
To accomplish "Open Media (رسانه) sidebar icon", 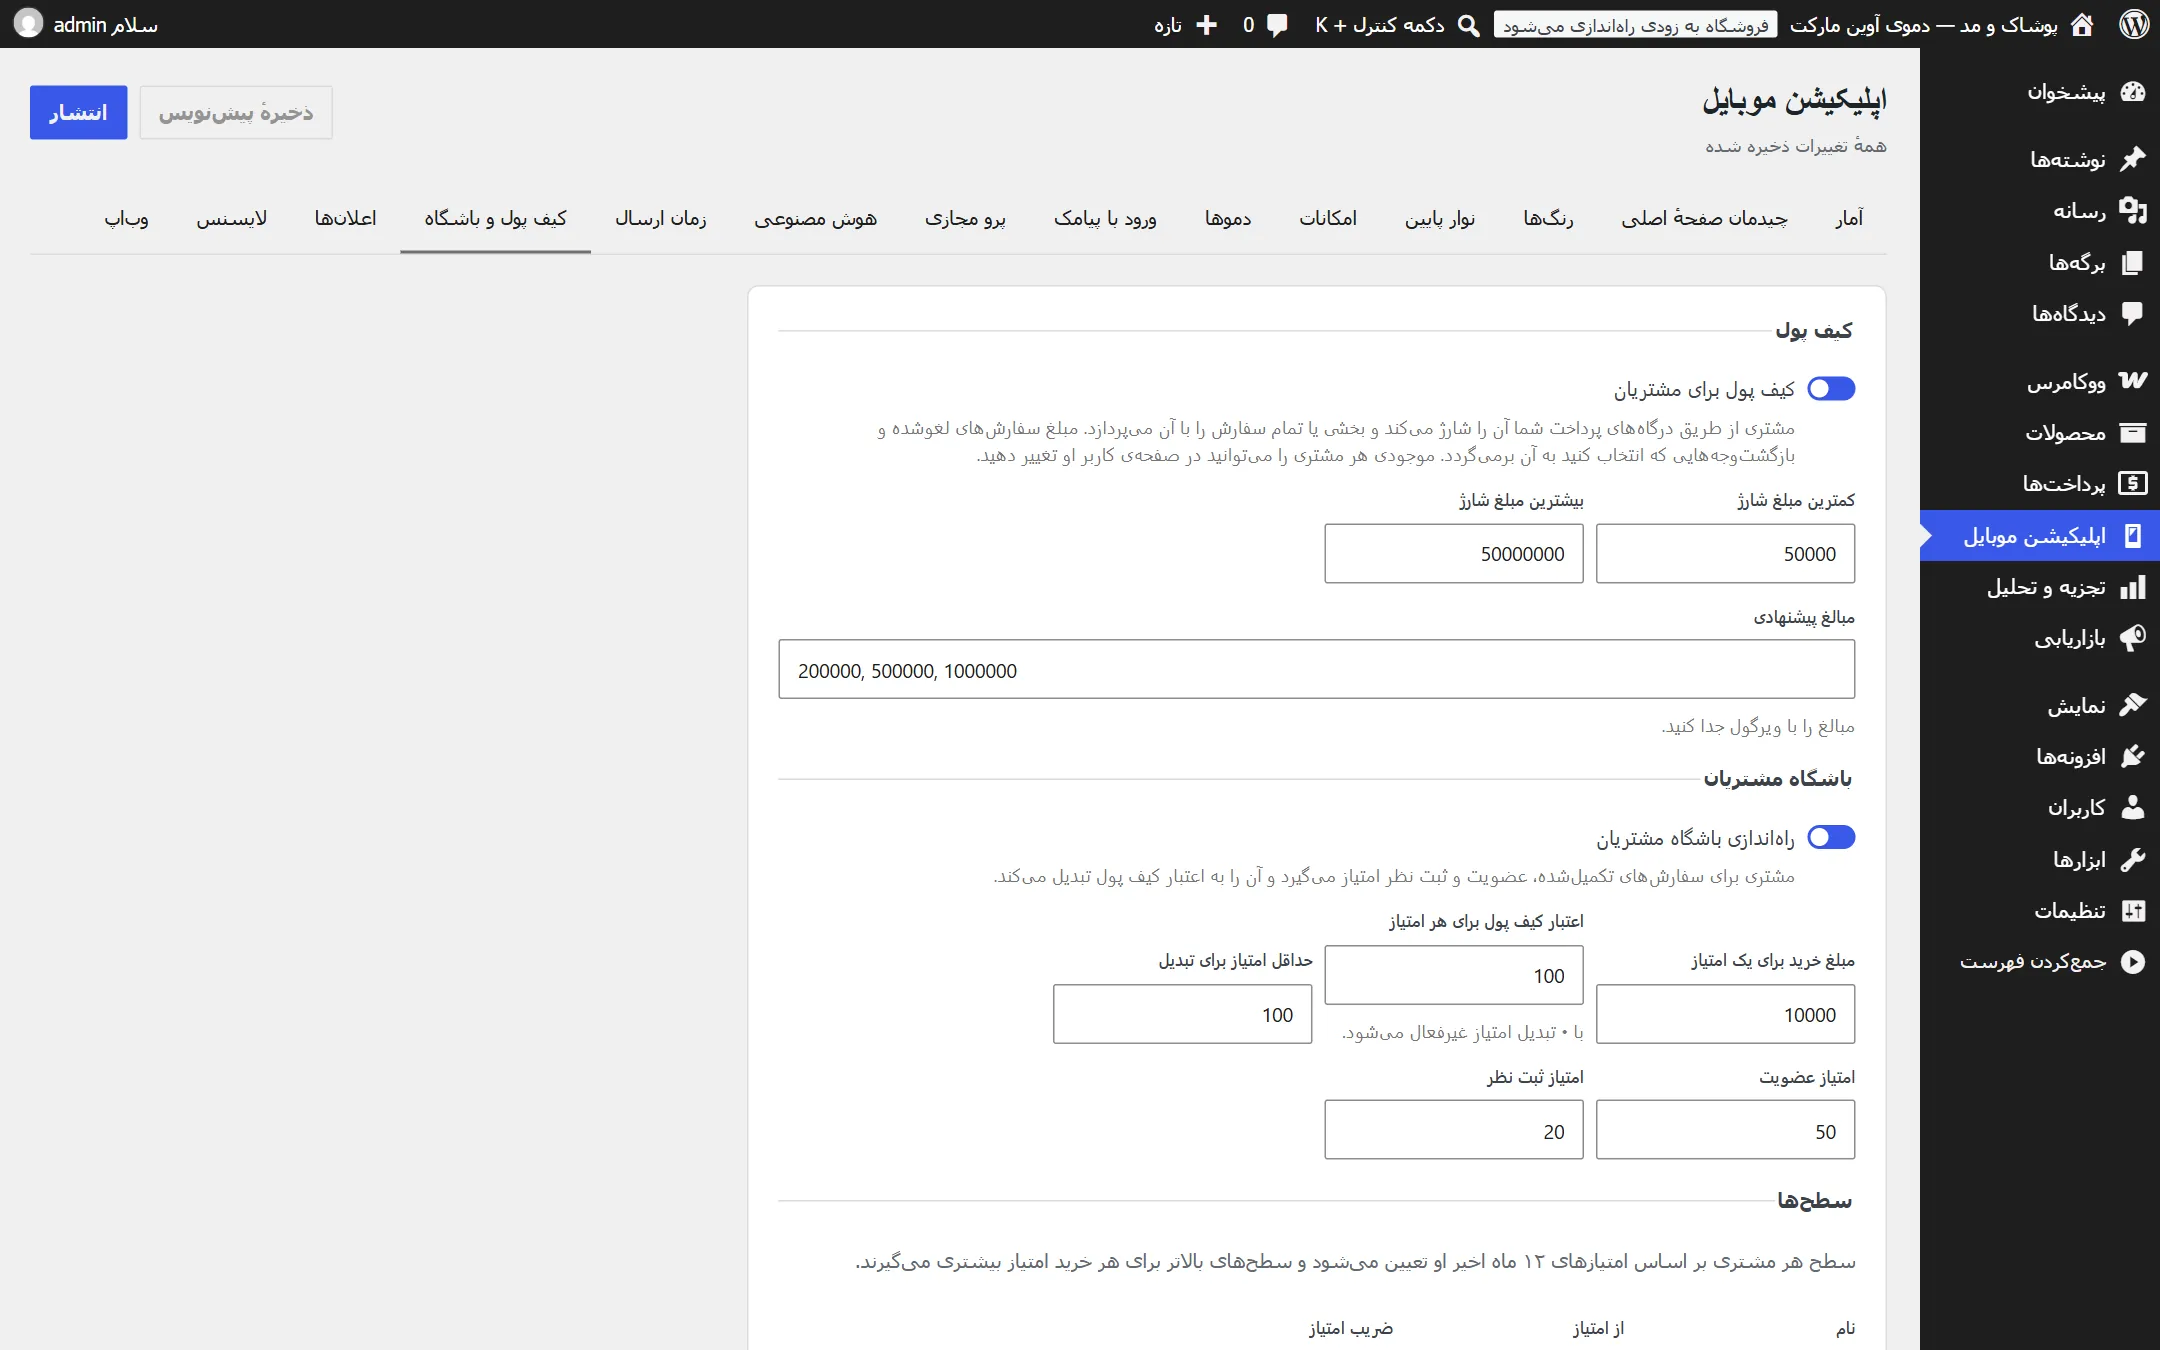I will click(2132, 210).
